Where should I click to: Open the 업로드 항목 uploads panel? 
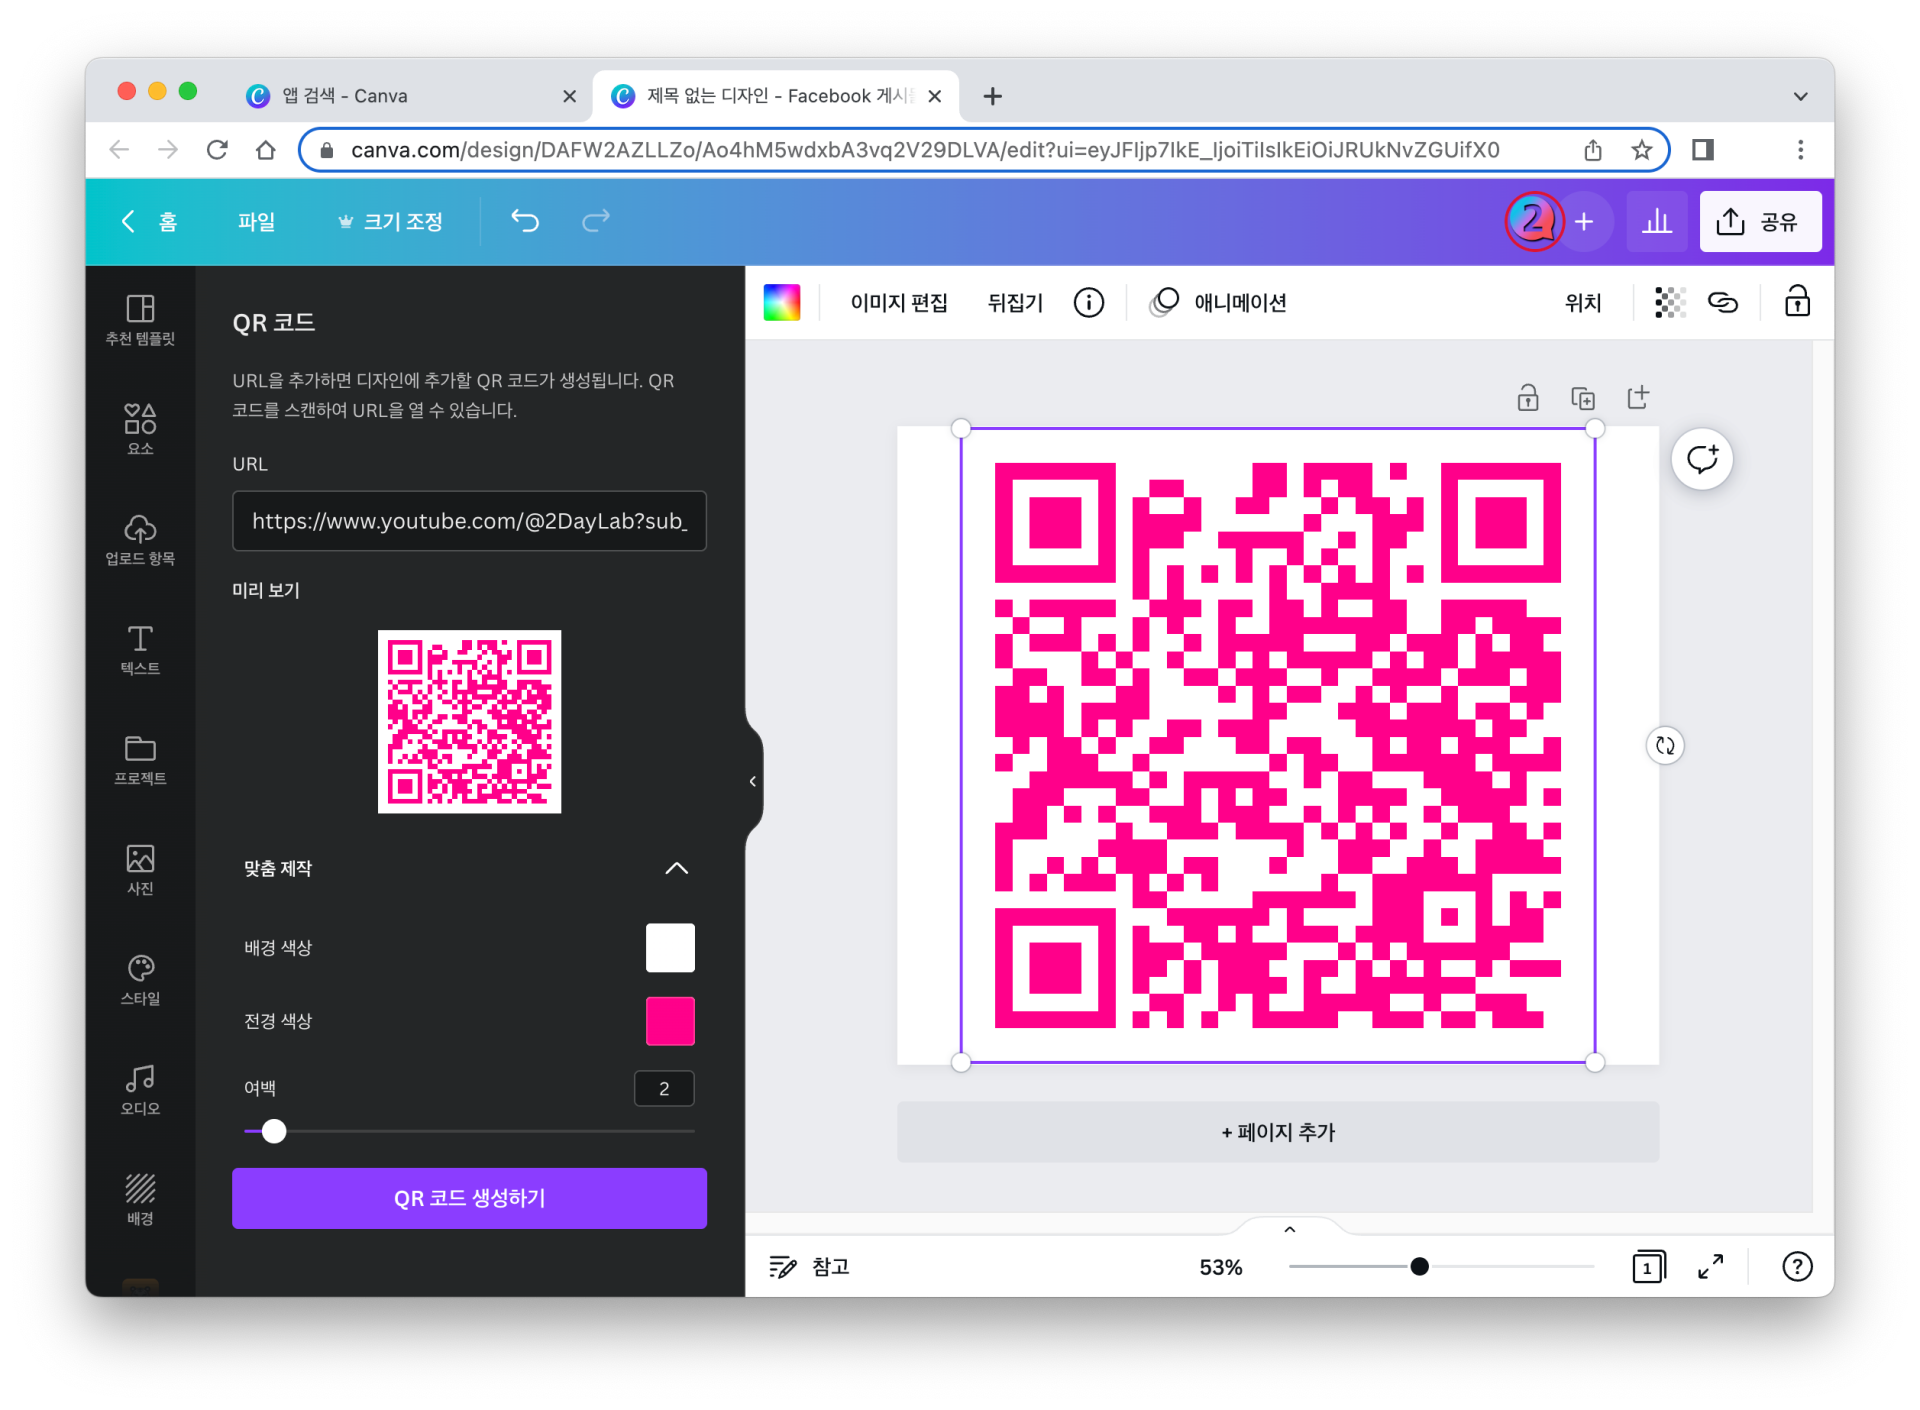tap(140, 538)
